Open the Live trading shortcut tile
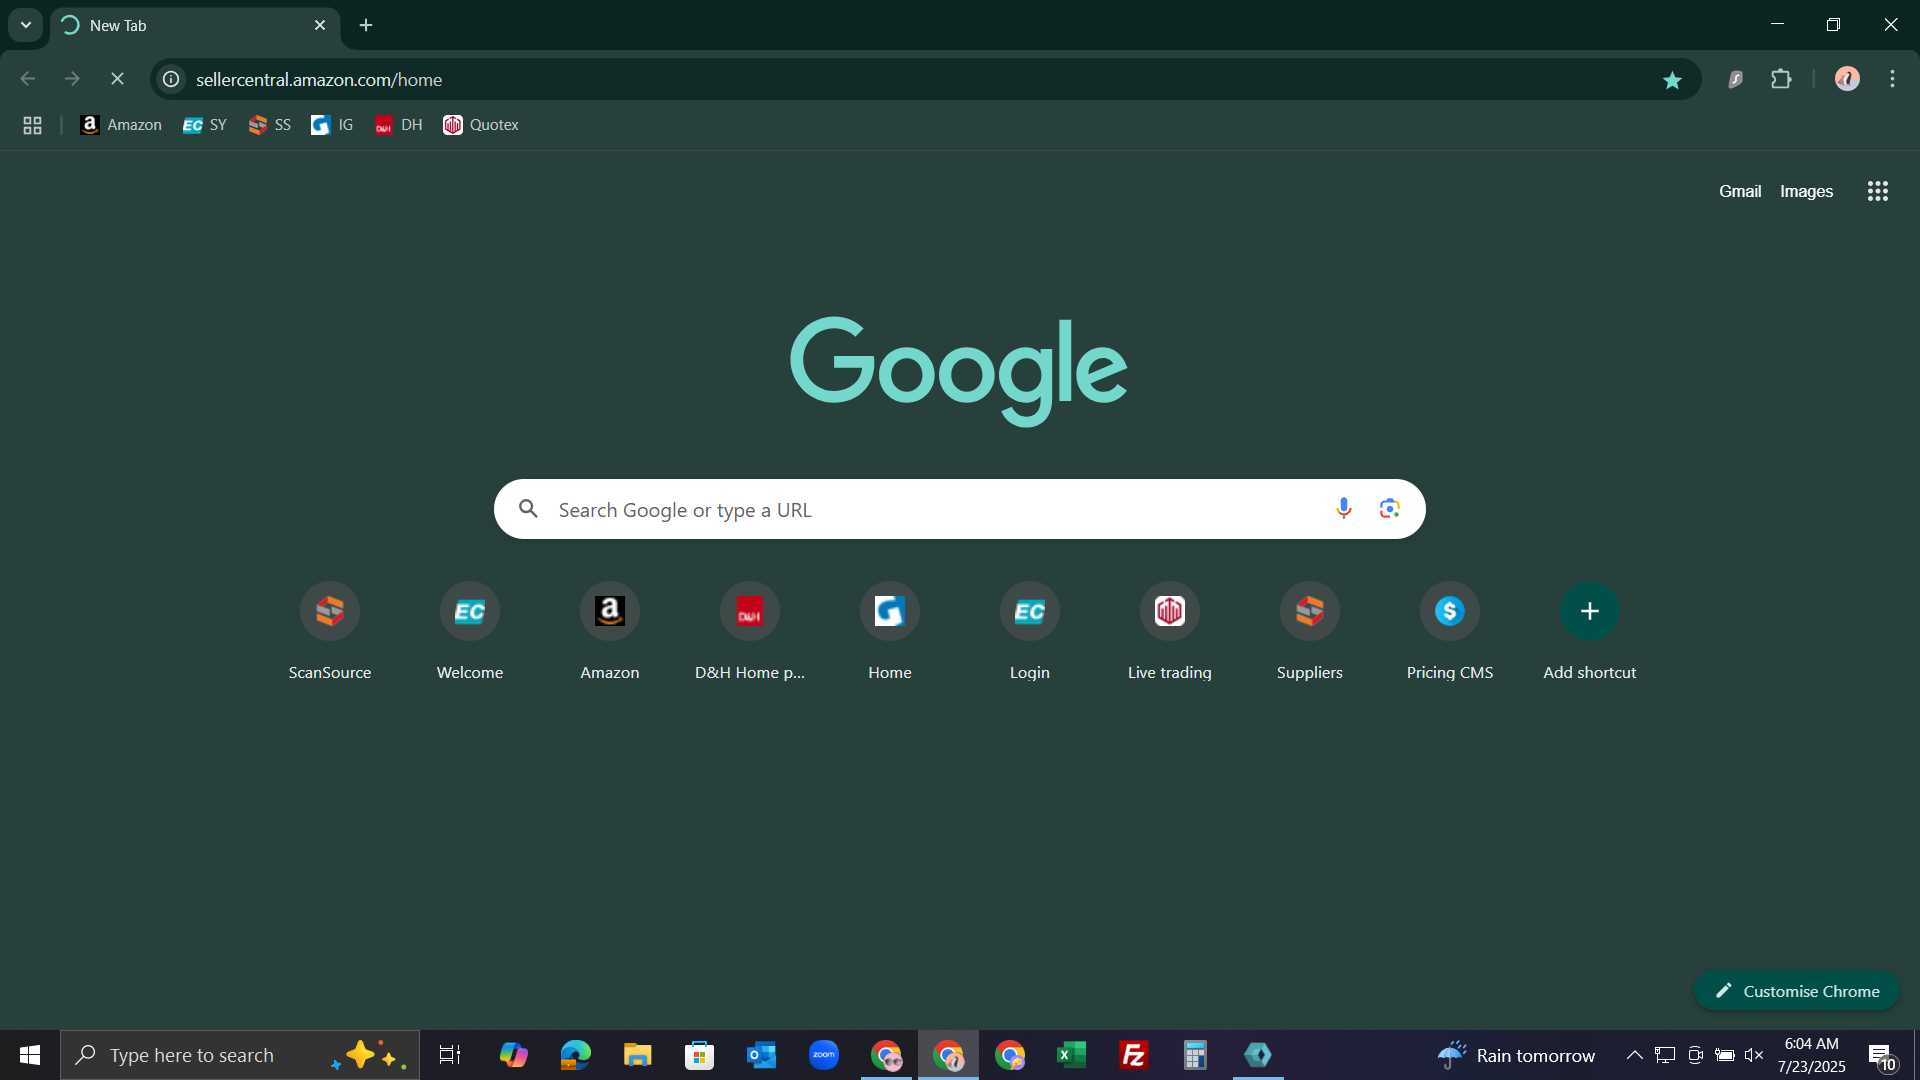The width and height of the screenshot is (1920, 1080). (x=1170, y=632)
